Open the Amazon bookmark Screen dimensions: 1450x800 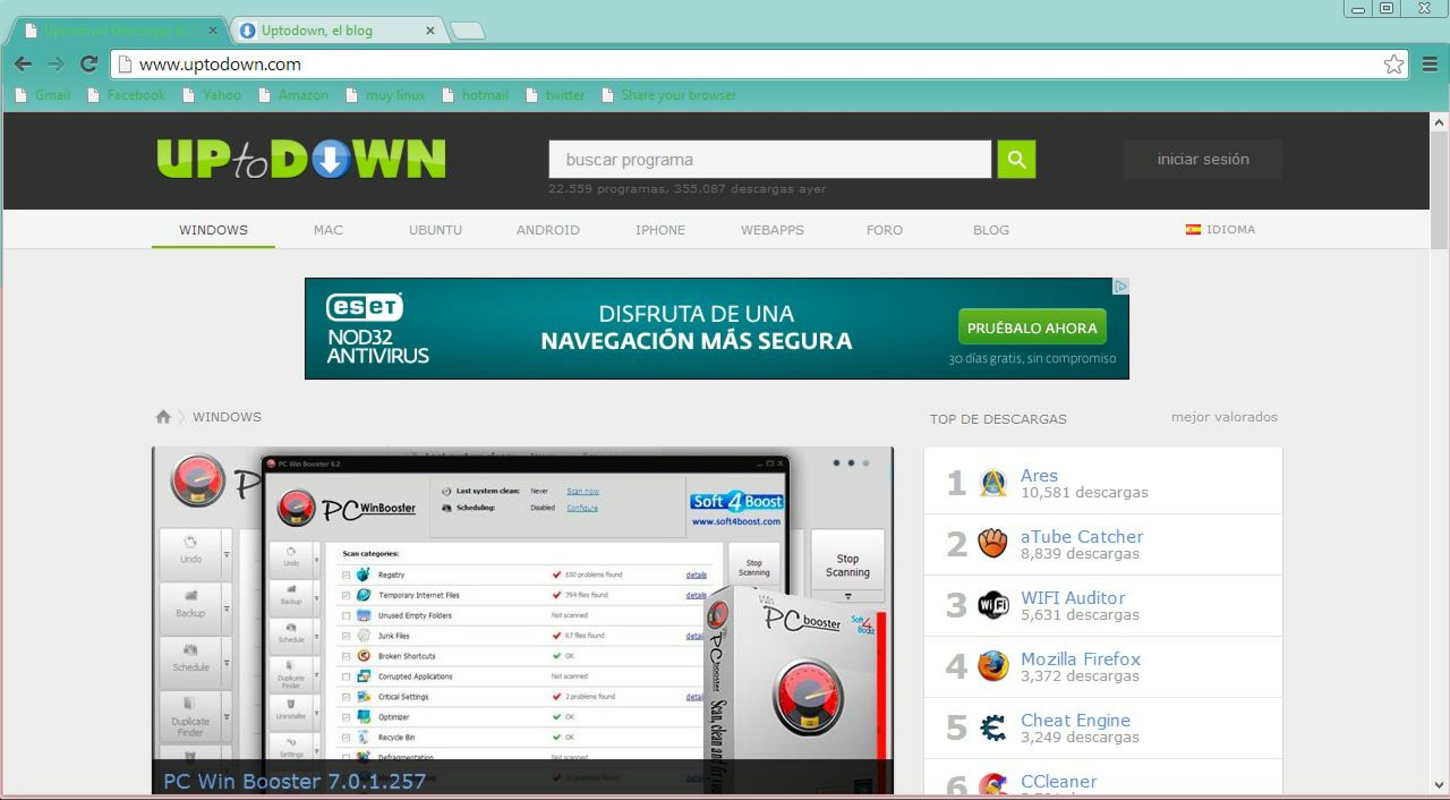click(293, 95)
